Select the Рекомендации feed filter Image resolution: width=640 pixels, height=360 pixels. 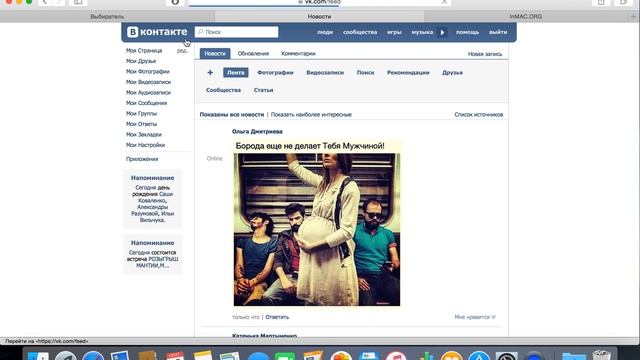point(408,73)
